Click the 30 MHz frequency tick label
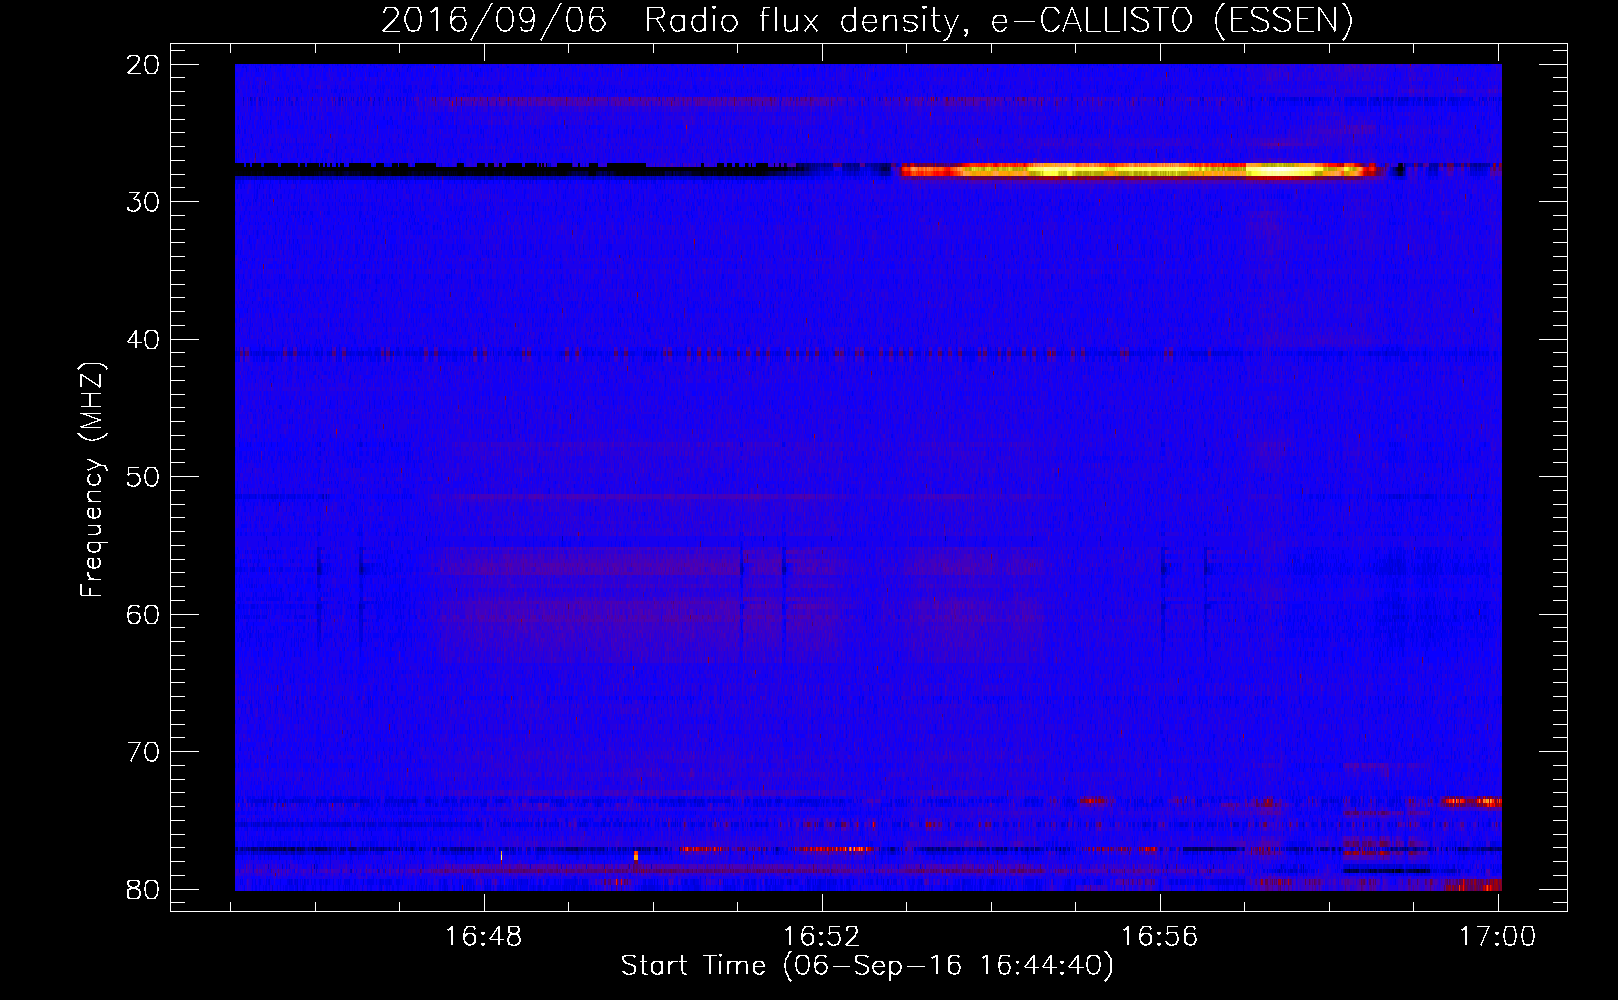 (143, 202)
